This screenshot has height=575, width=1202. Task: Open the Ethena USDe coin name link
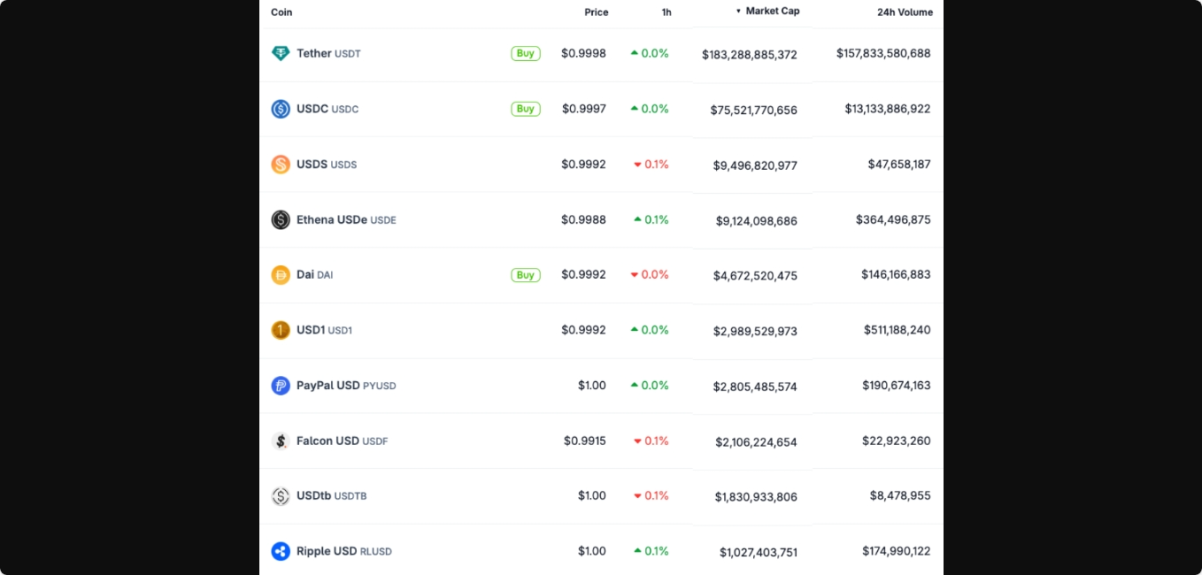tap(332, 220)
